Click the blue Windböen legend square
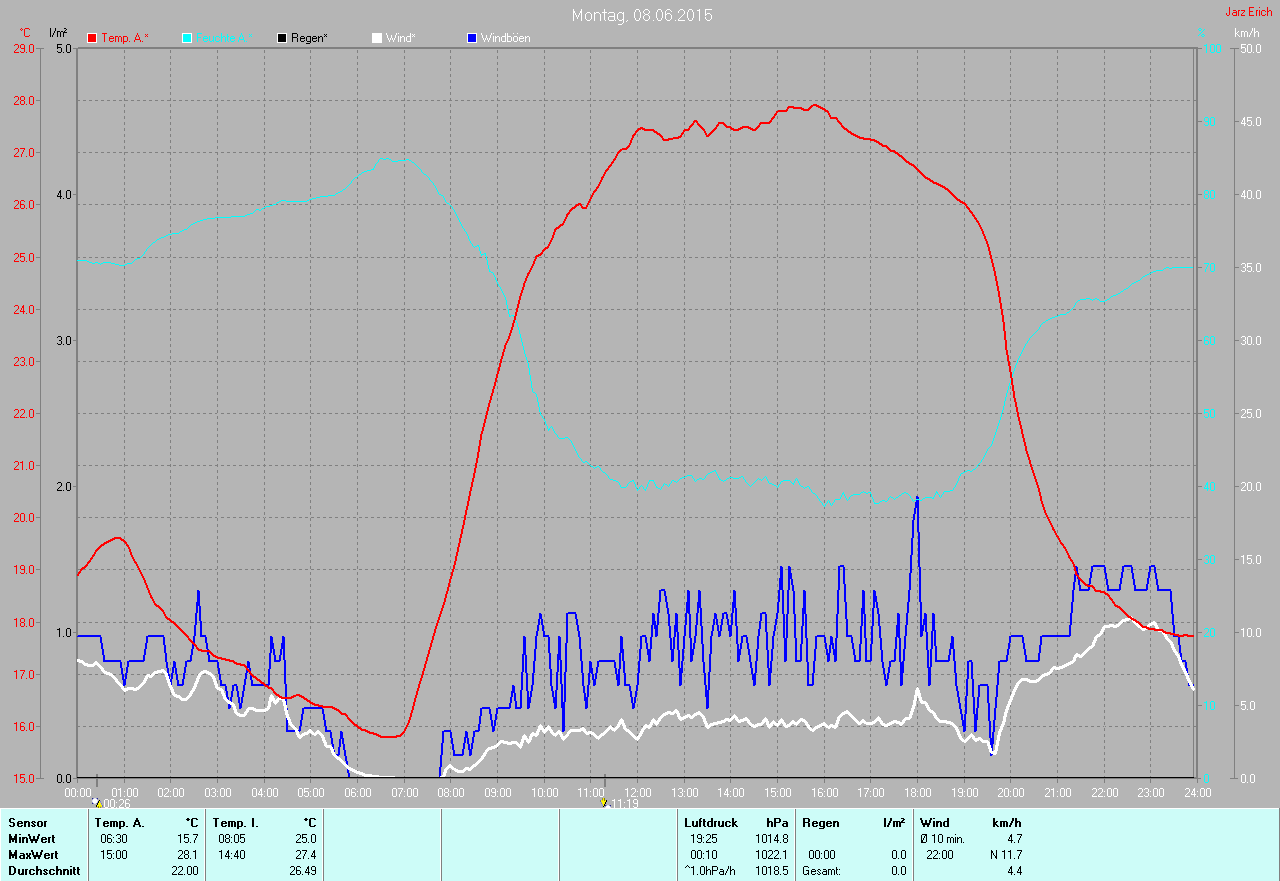The width and height of the screenshot is (1280, 881). coord(472,38)
